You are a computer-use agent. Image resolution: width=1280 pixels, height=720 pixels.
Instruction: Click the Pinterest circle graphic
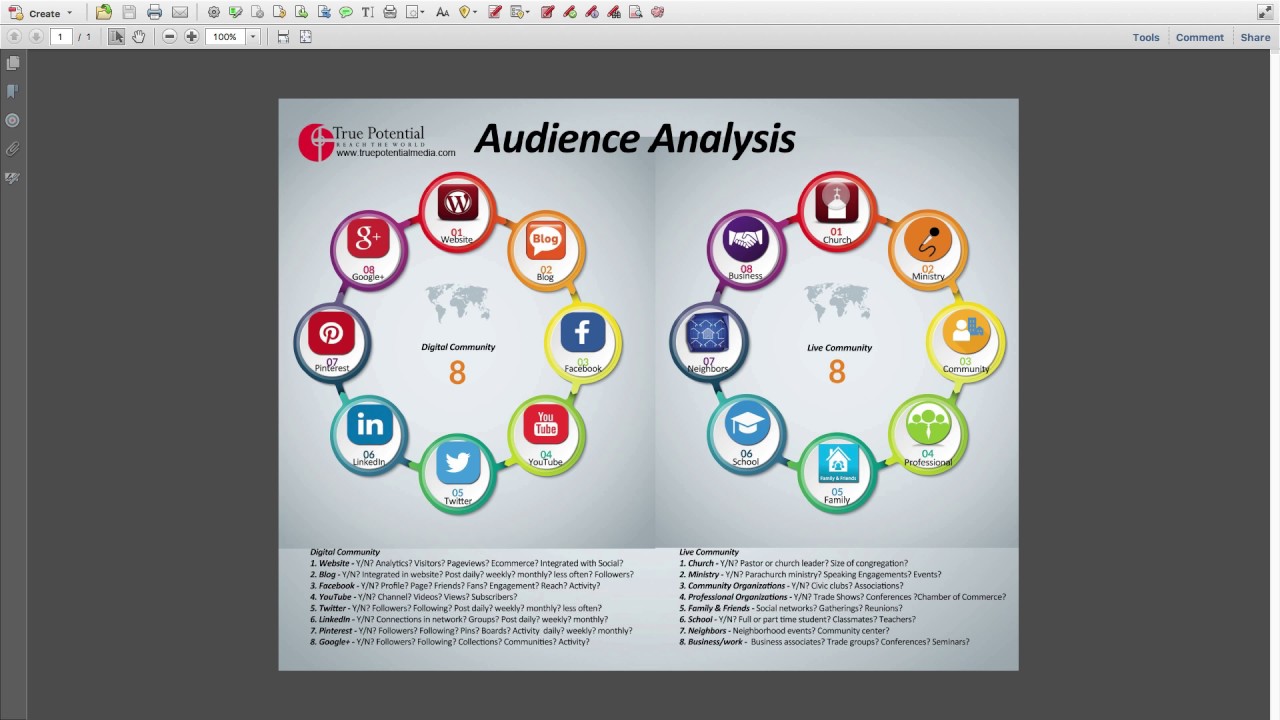pyautogui.click(x=332, y=341)
